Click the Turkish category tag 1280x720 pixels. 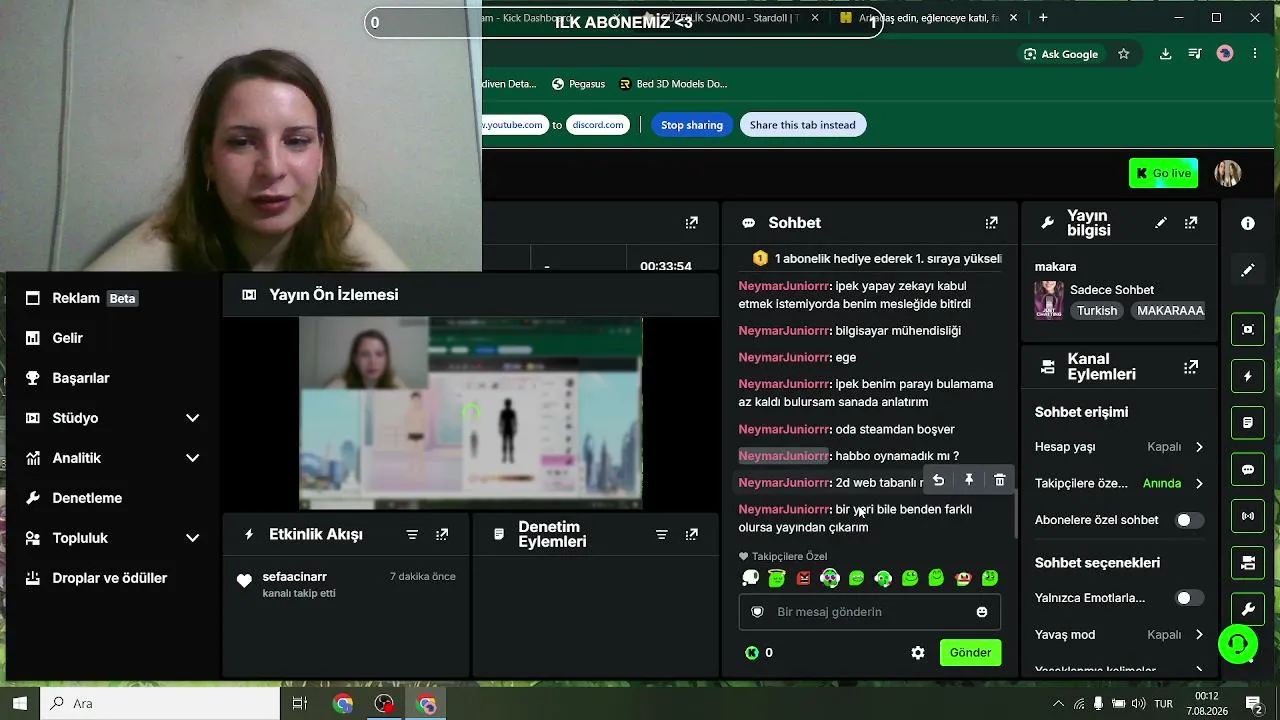1097,311
